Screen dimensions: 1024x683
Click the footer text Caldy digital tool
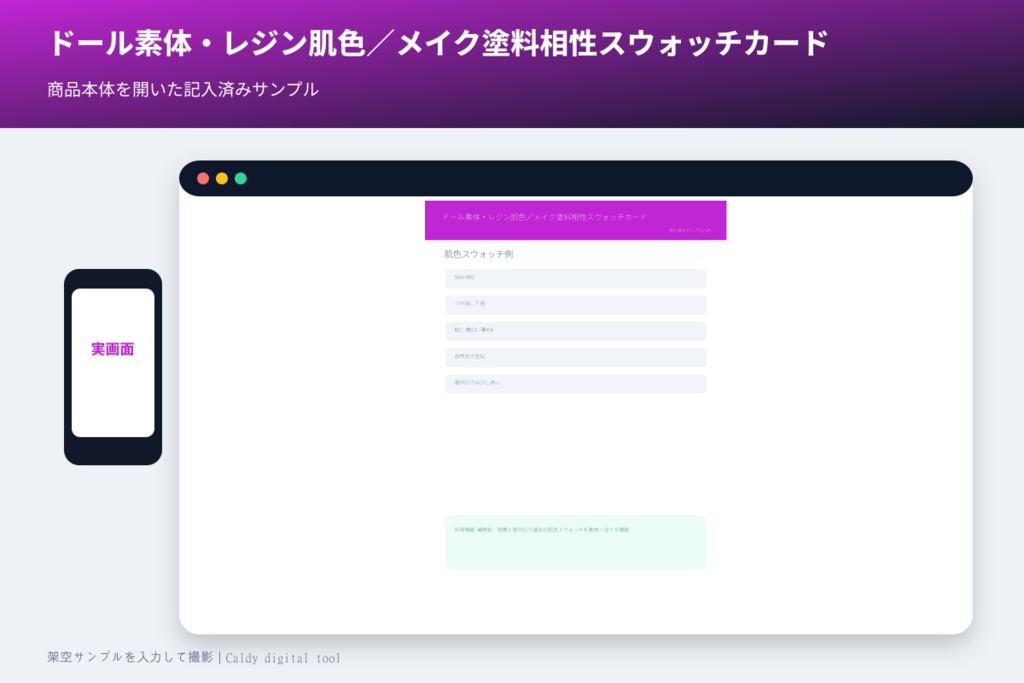[283, 658]
